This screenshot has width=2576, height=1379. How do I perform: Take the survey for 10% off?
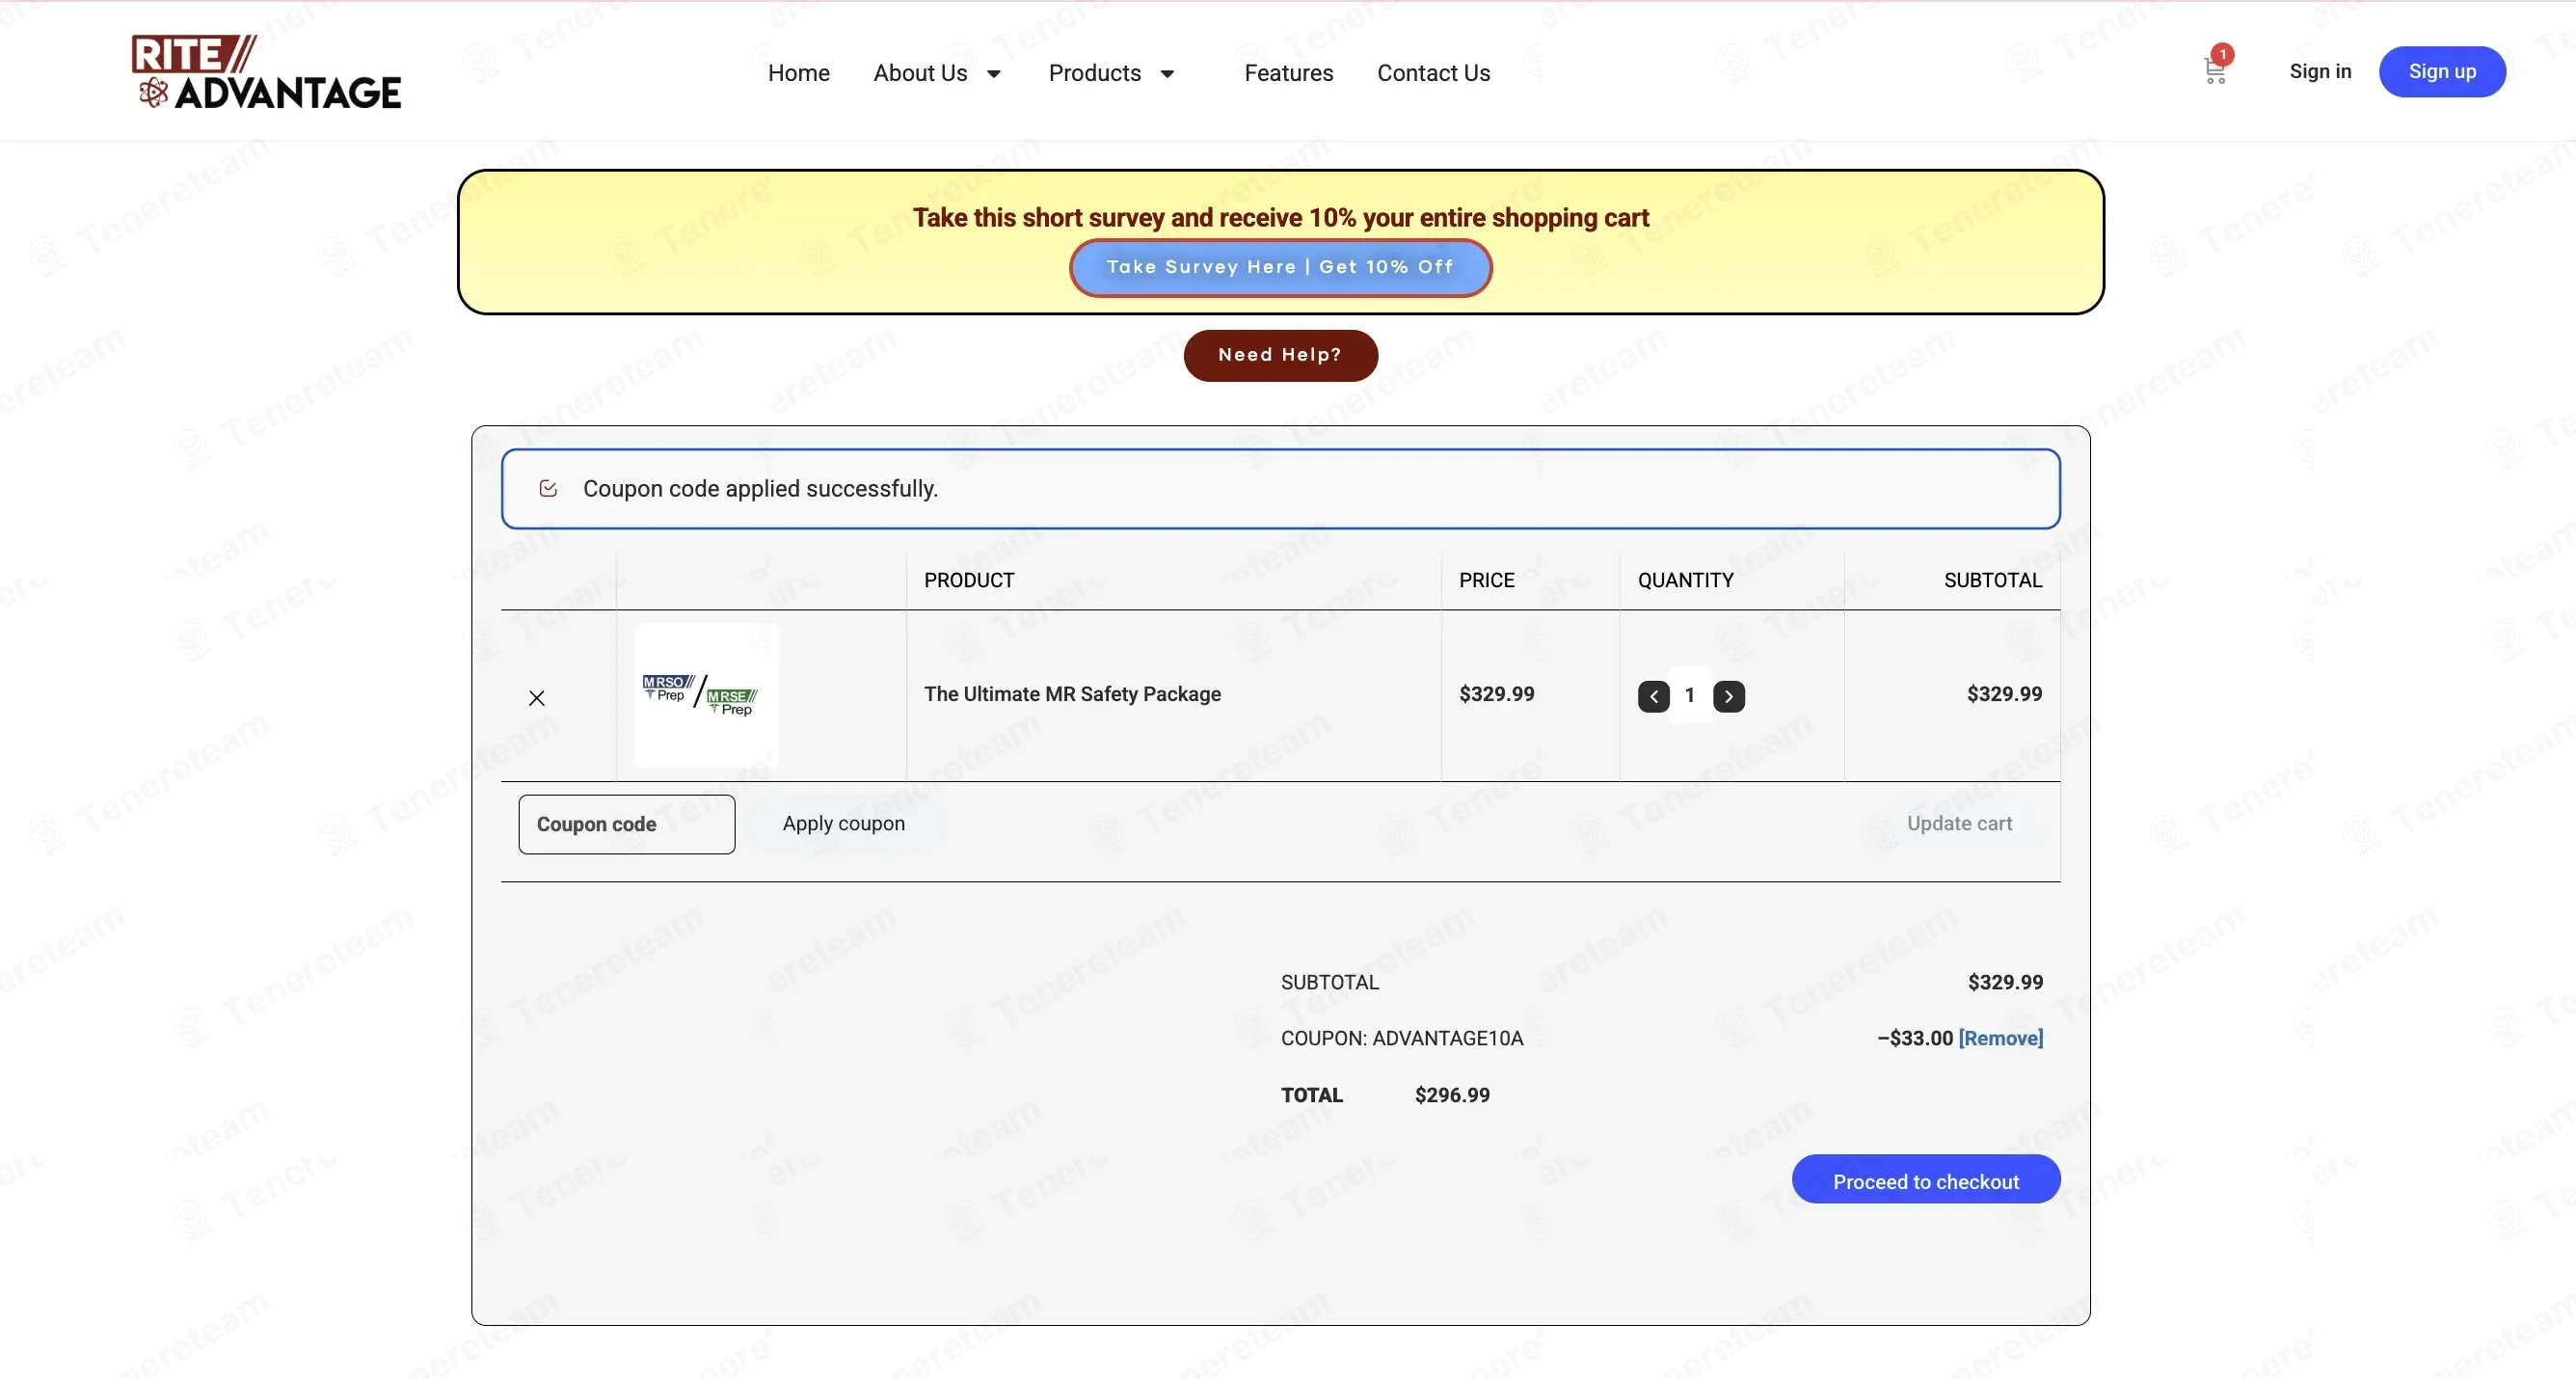pyautogui.click(x=1281, y=267)
